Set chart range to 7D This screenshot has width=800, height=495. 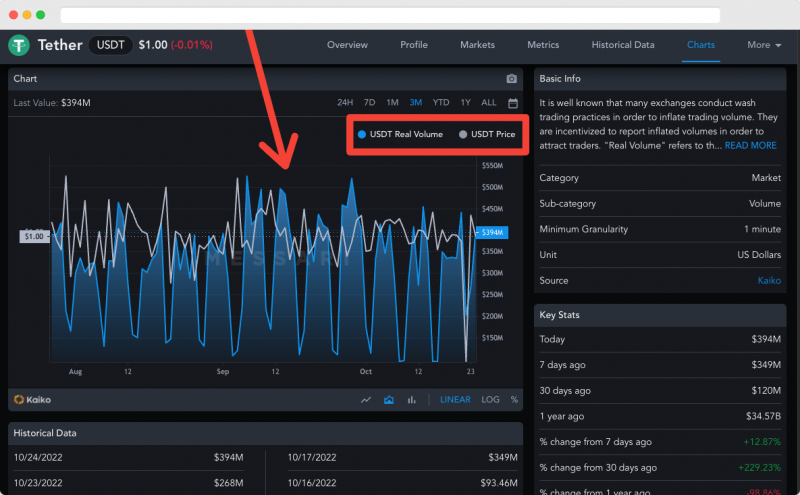(x=369, y=103)
